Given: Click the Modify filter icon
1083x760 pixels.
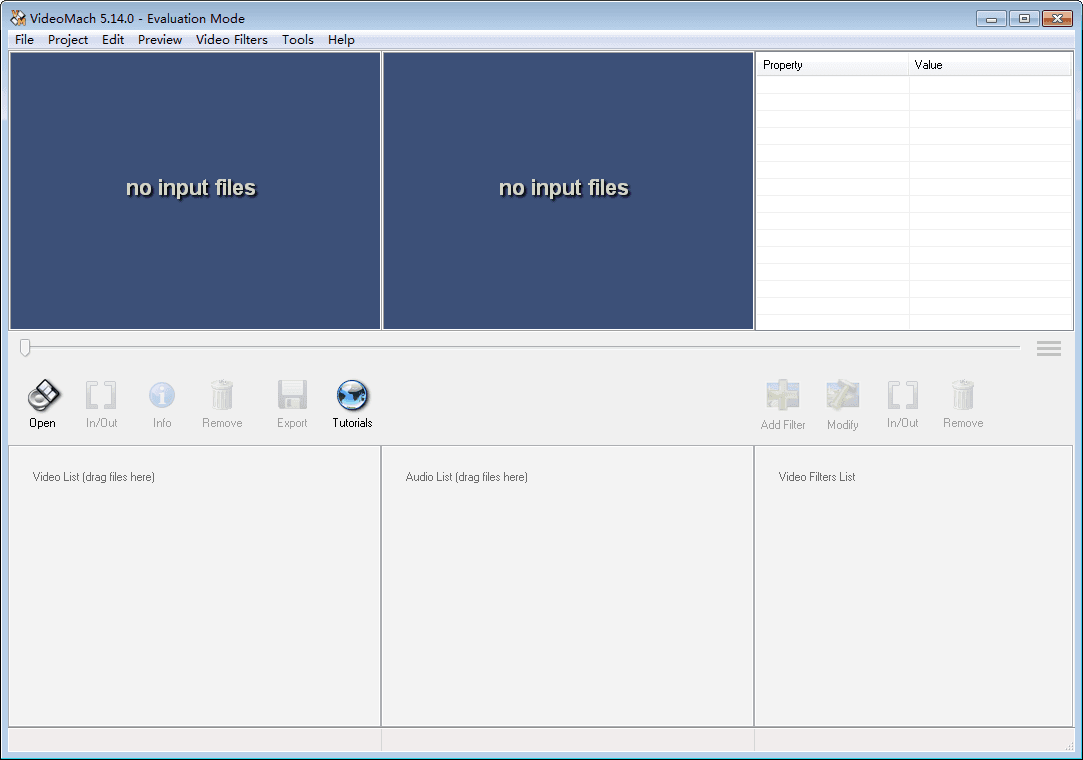Looking at the screenshot, I should coord(843,397).
